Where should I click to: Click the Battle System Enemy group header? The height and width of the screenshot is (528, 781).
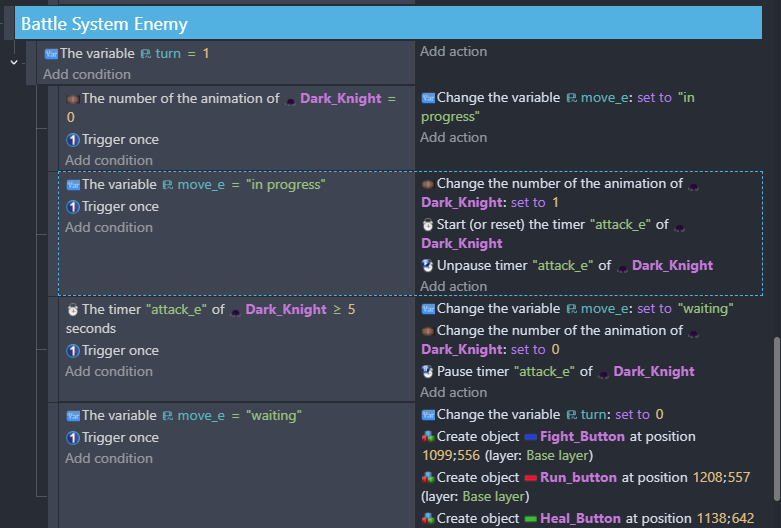[105, 23]
